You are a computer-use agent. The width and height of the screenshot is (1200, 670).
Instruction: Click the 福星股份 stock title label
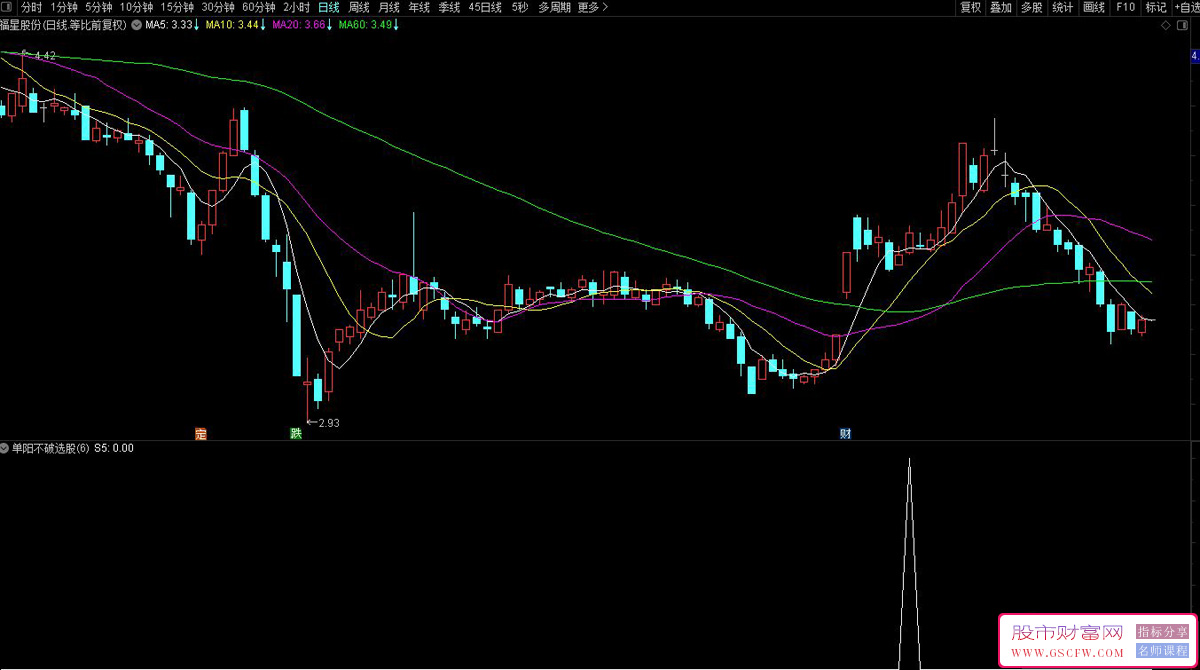click(64, 25)
